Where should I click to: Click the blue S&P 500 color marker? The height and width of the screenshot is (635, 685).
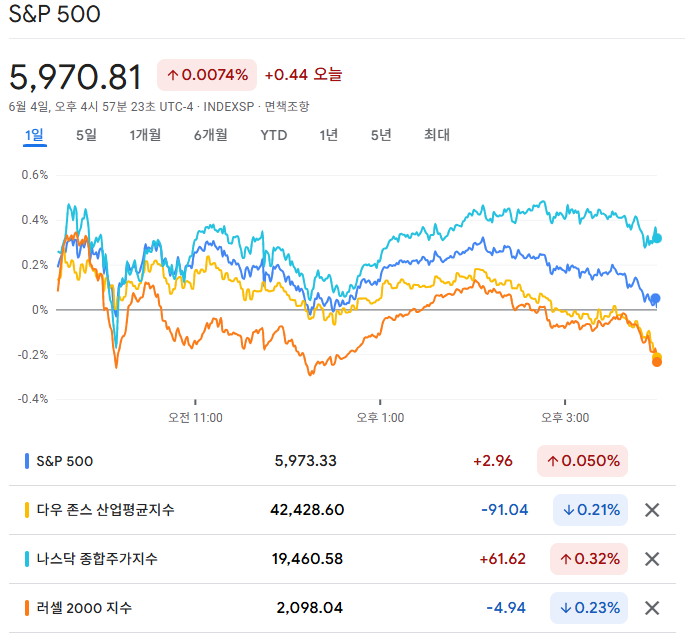[x=27, y=461]
